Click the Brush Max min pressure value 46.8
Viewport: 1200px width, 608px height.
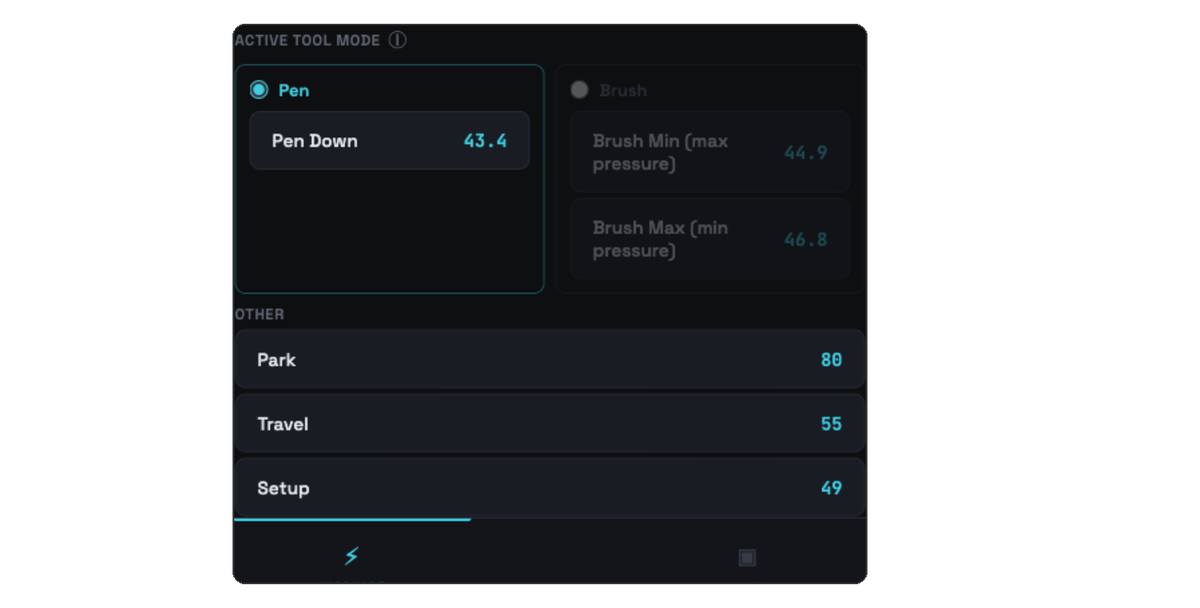[805, 239]
